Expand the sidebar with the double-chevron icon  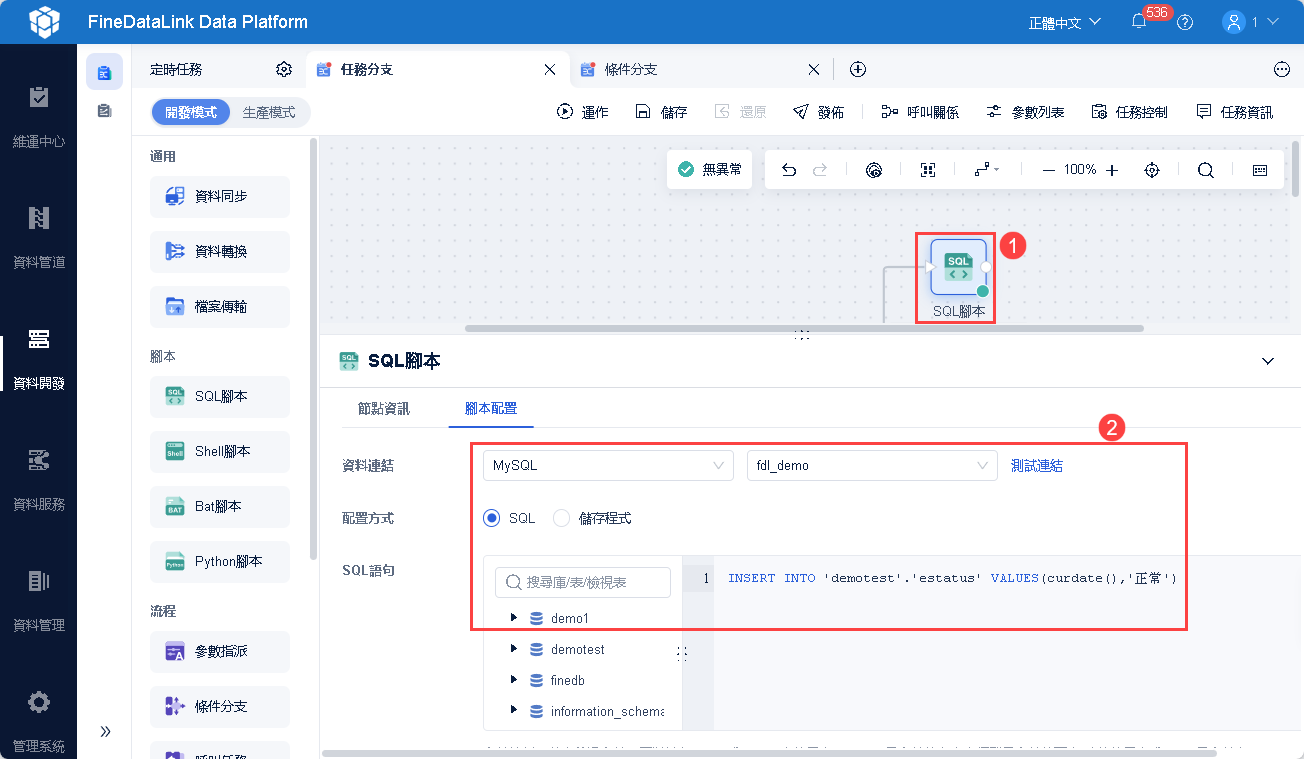(105, 731)
